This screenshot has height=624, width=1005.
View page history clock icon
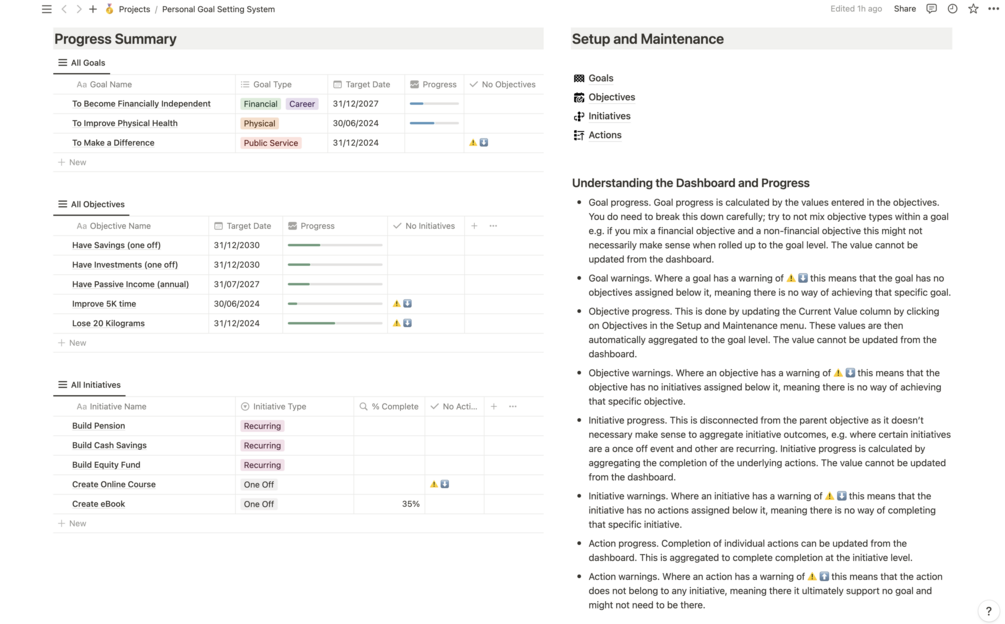click(952, 9)
